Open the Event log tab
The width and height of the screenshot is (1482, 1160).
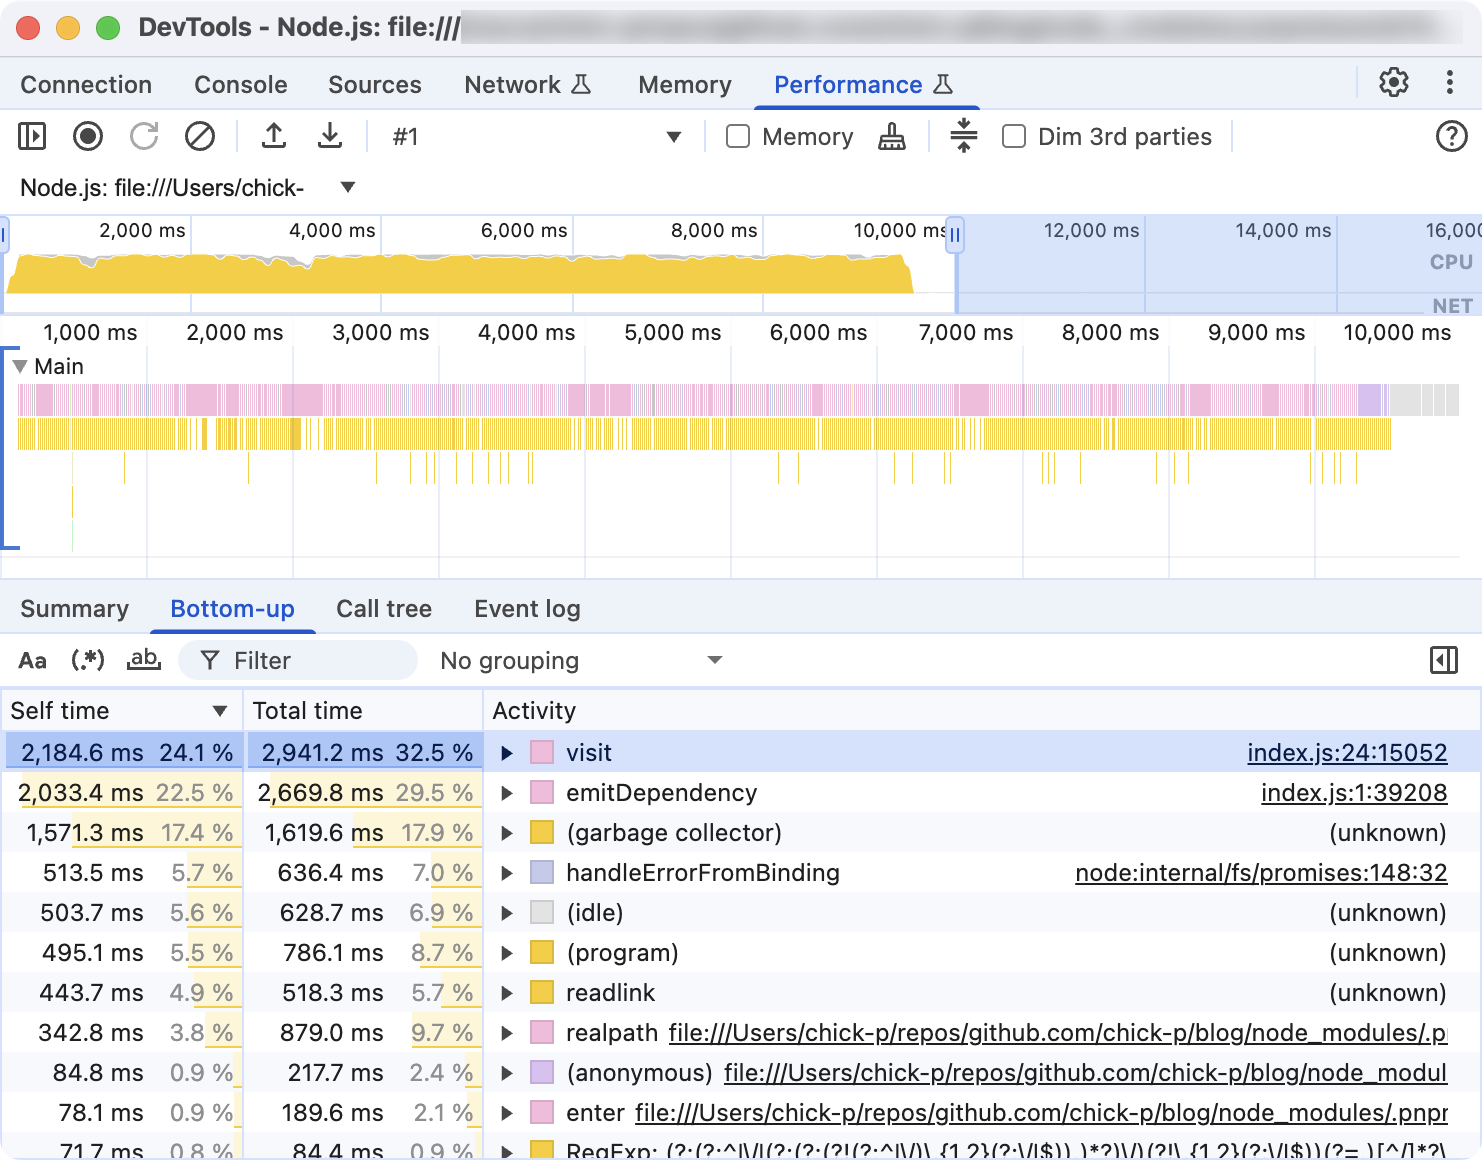[x=527, y=609]
